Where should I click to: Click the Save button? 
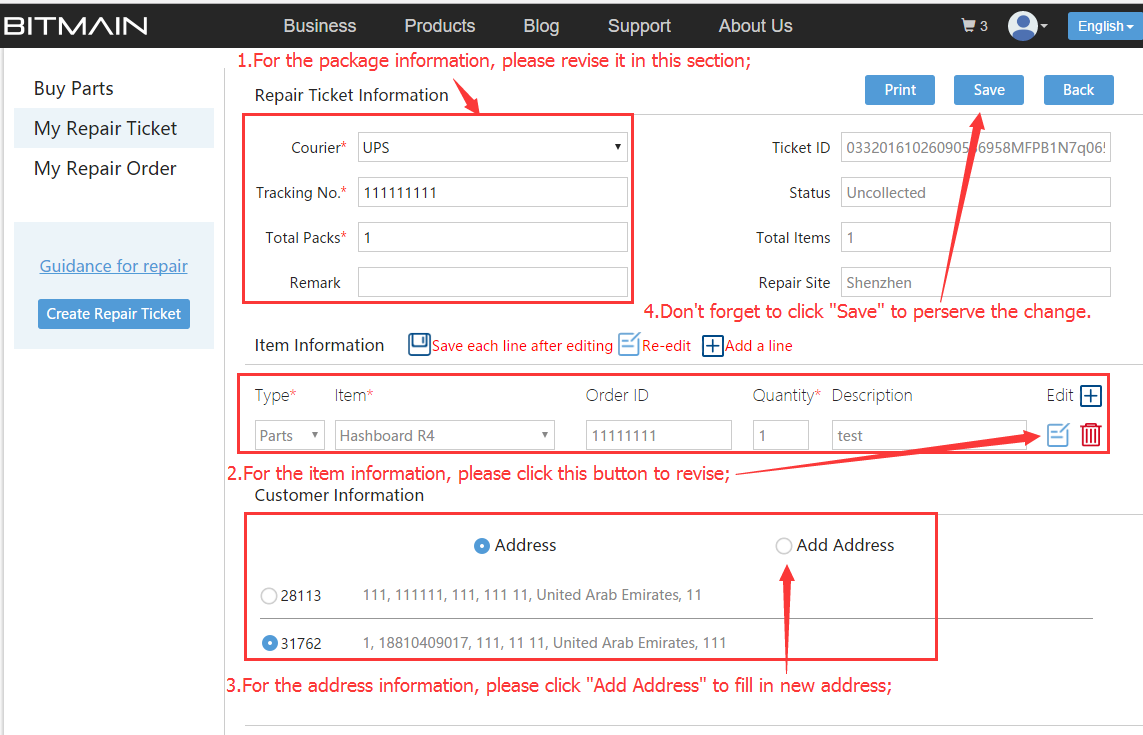988,90
